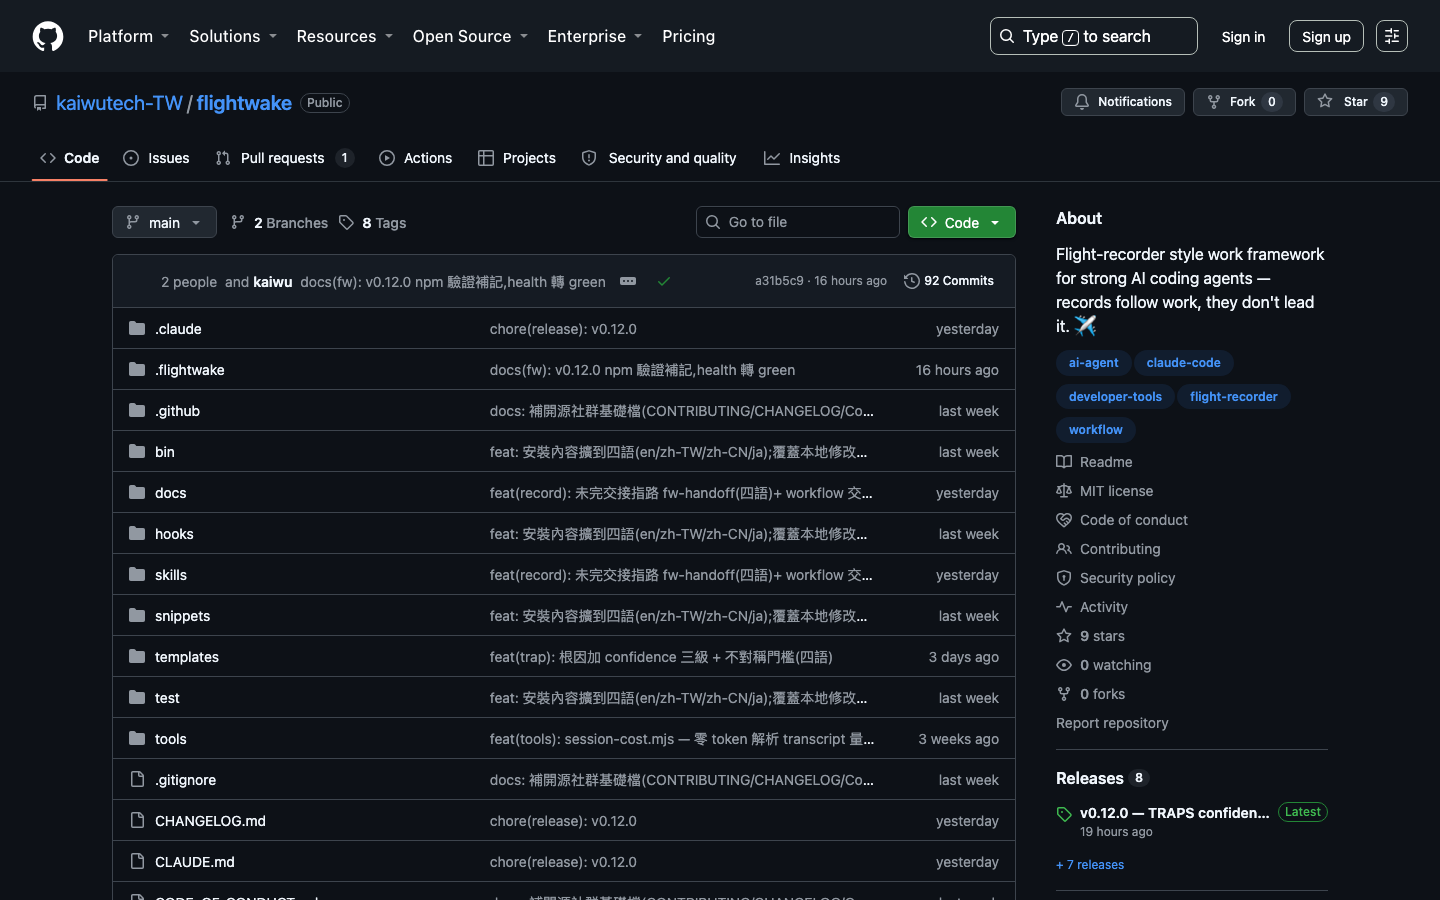Open the kaiwutech-TW owner profile
1440x900 pixels.
[x=119, y=103]
